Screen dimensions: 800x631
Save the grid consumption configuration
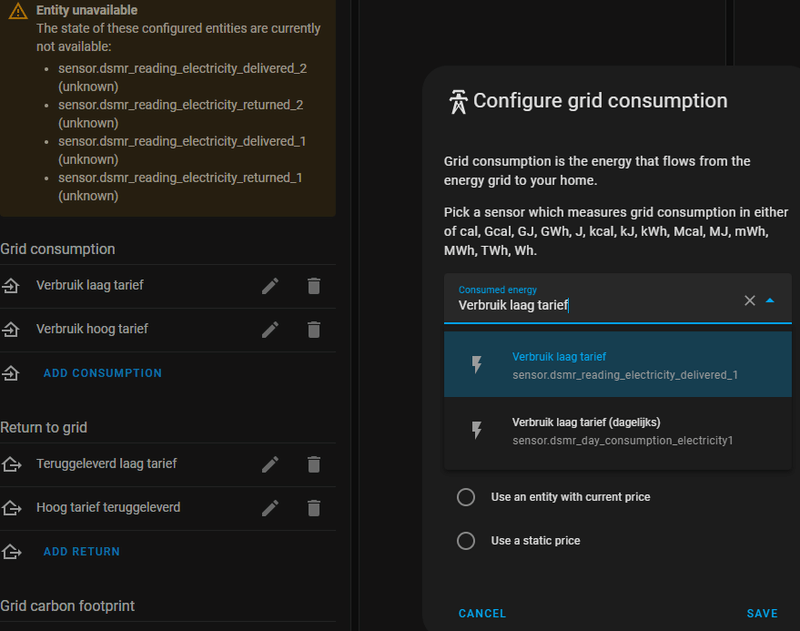(x=762, y=613)
